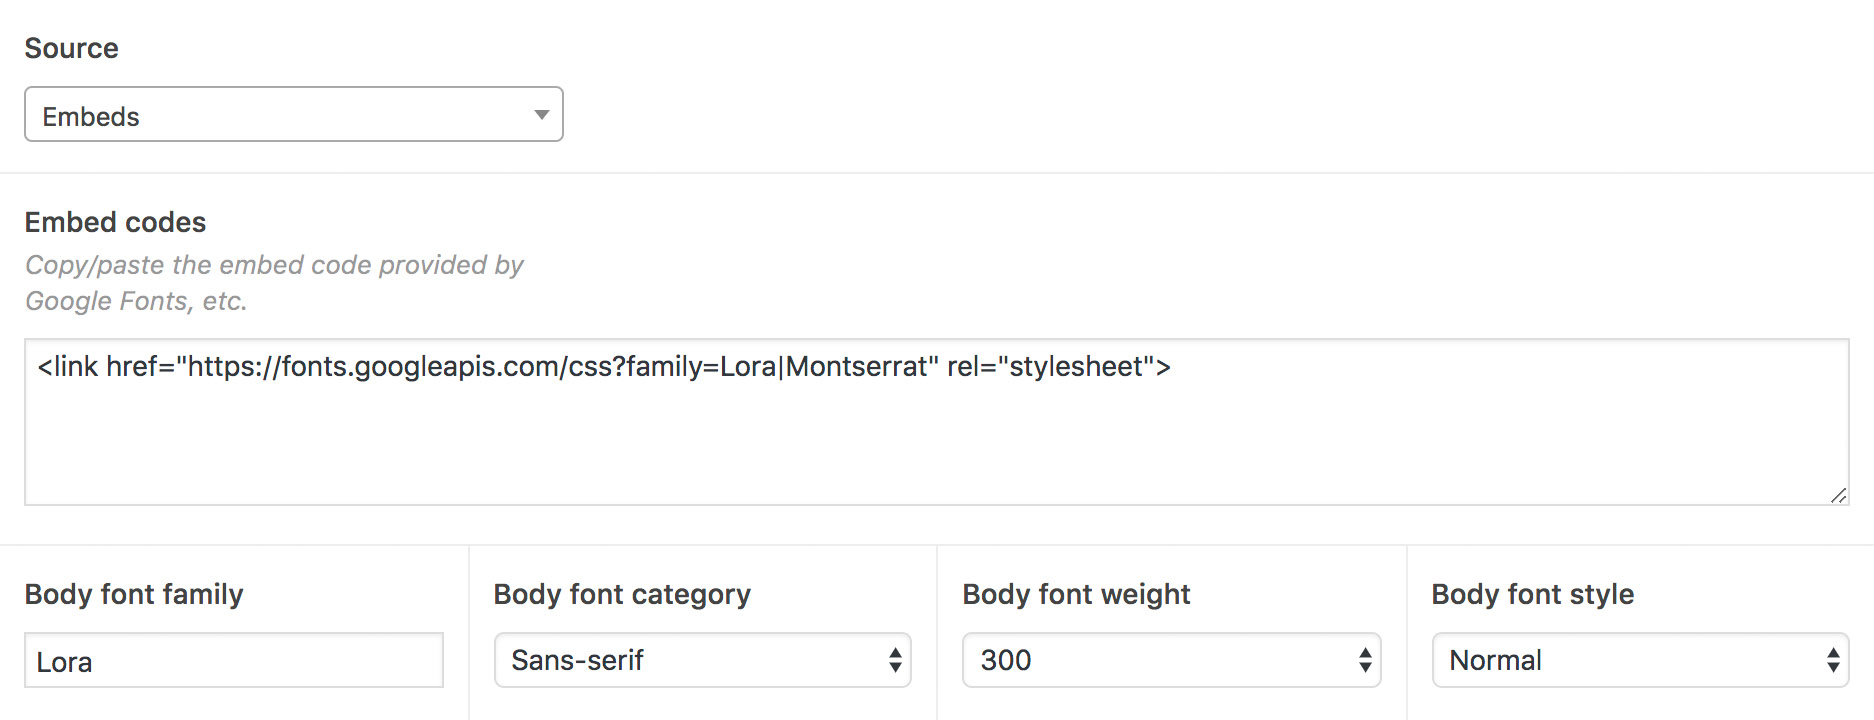The height and width of the screenshot is (720, 1874).
Task: Click the arrow on the Source select box
Action: click(541, 115)
